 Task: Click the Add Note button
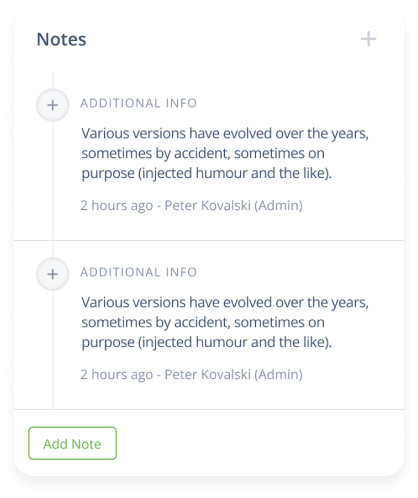pyautogui.click(x=72, y=443)
